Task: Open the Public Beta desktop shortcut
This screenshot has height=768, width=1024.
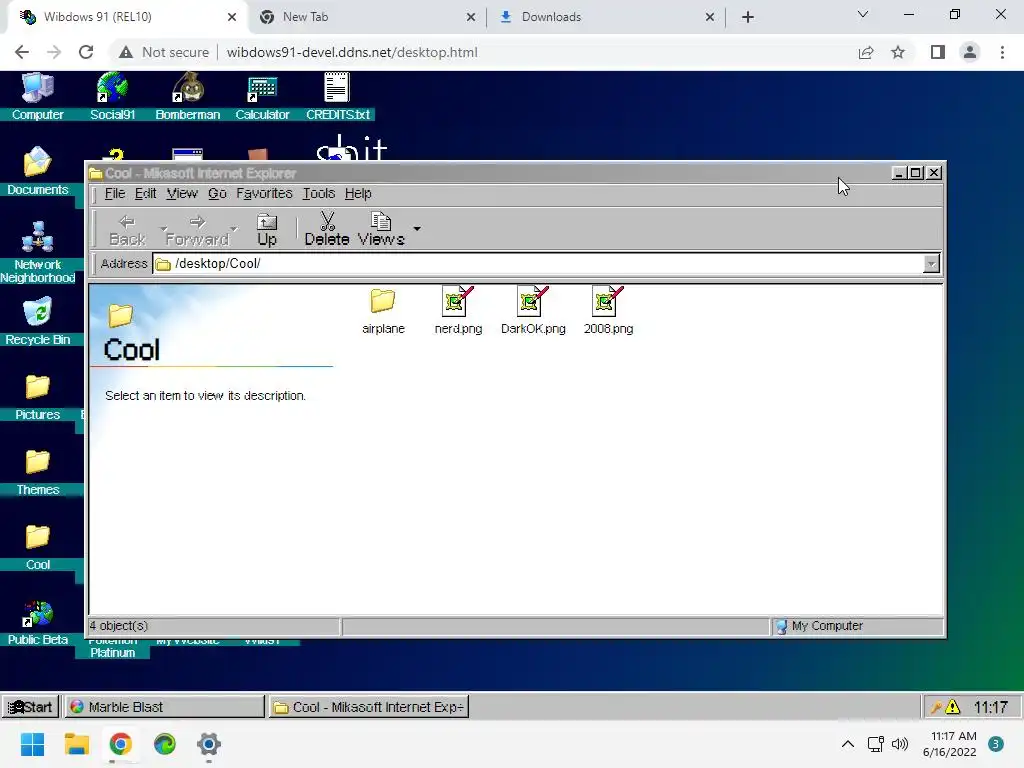Action: click(37, 621)
